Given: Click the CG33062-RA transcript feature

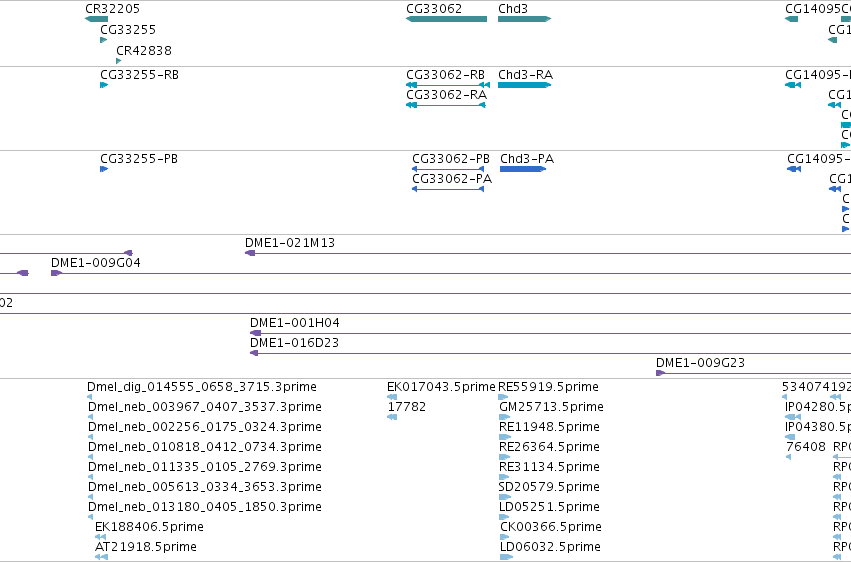Looking at the screenshot, I should coord(446,105).
